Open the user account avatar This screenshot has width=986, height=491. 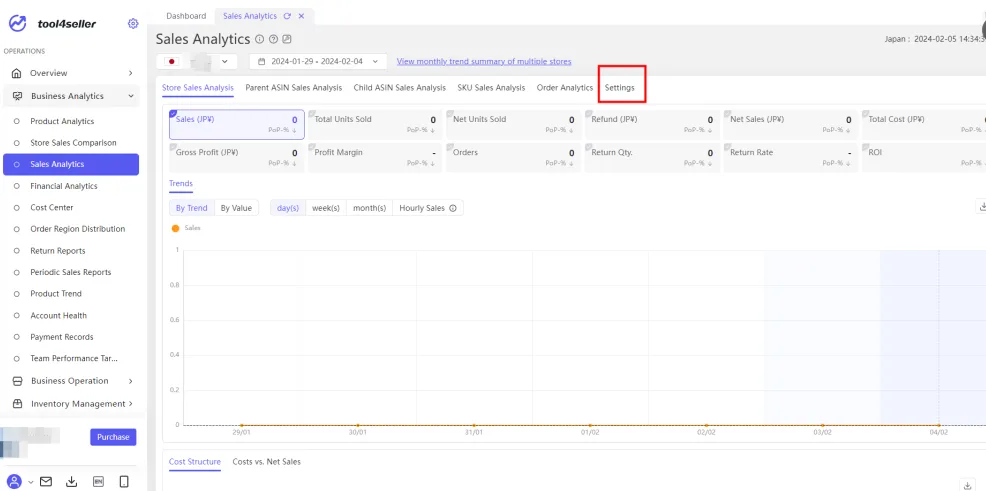[16, 482]
